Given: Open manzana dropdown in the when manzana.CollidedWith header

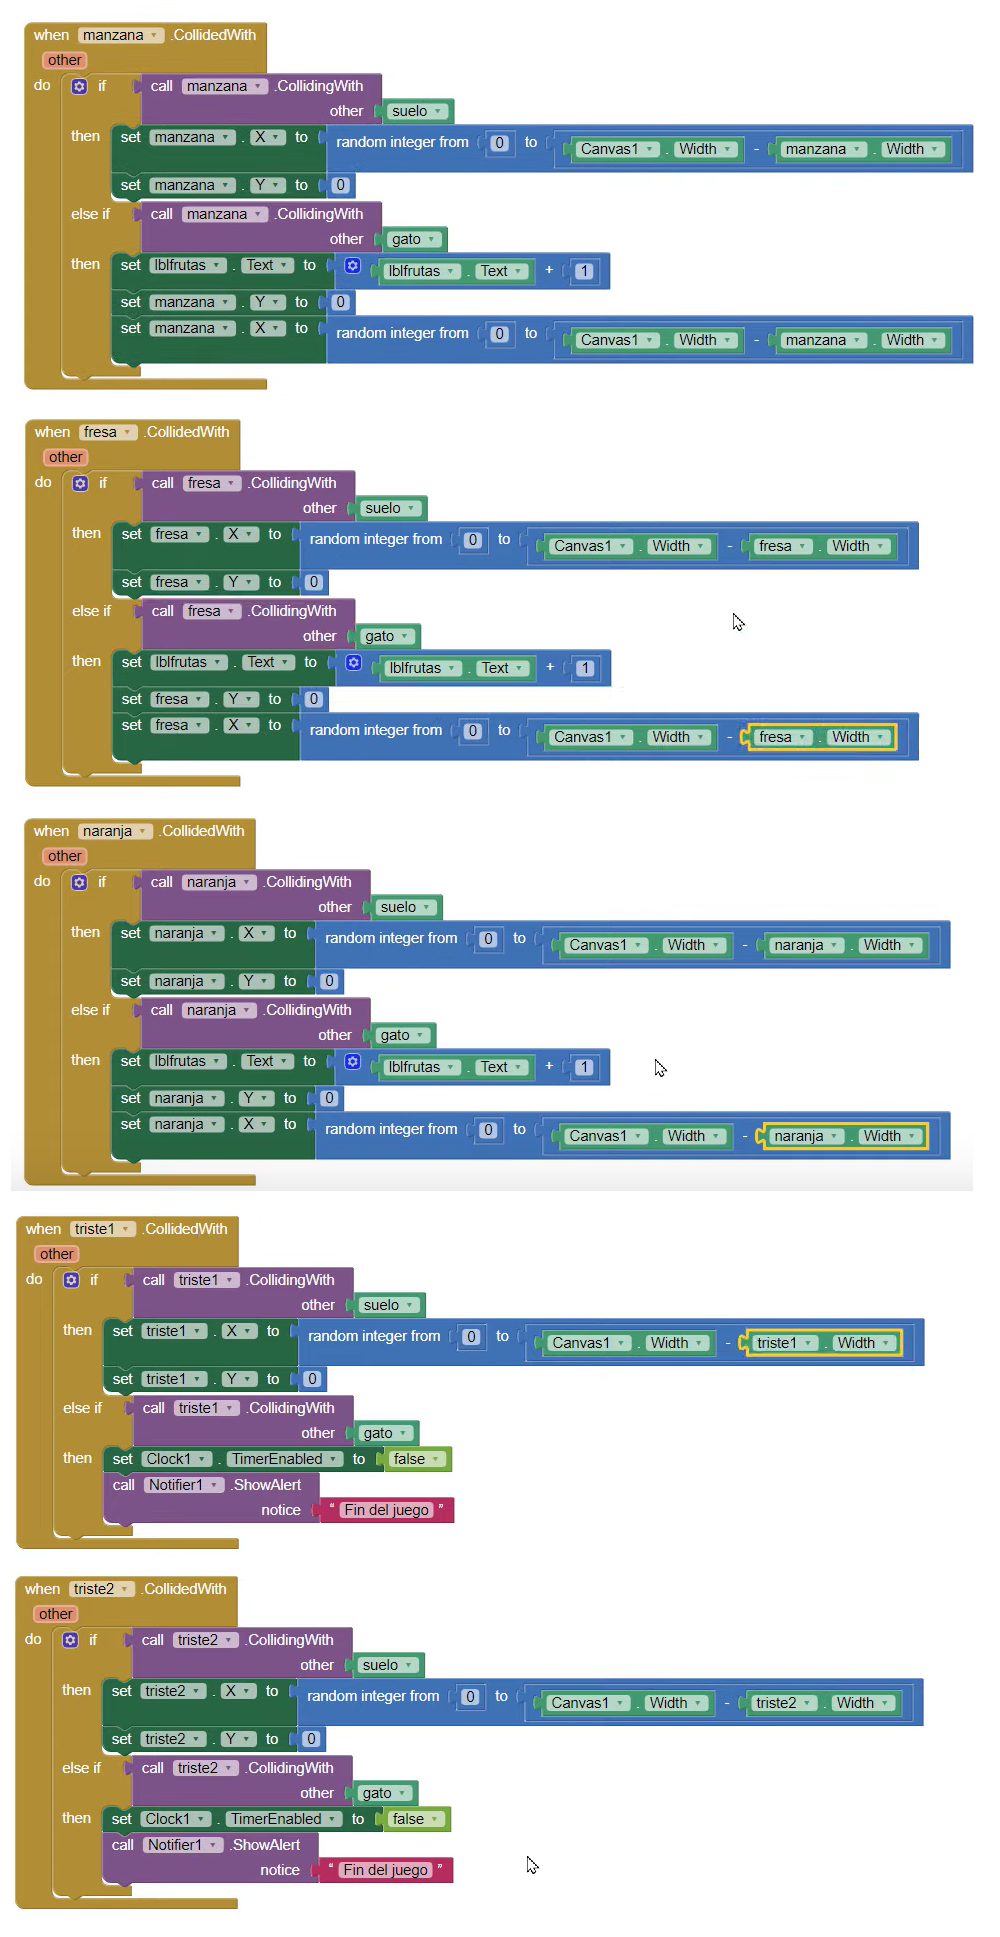Looking at the screenshot, I should click(154, 36).
